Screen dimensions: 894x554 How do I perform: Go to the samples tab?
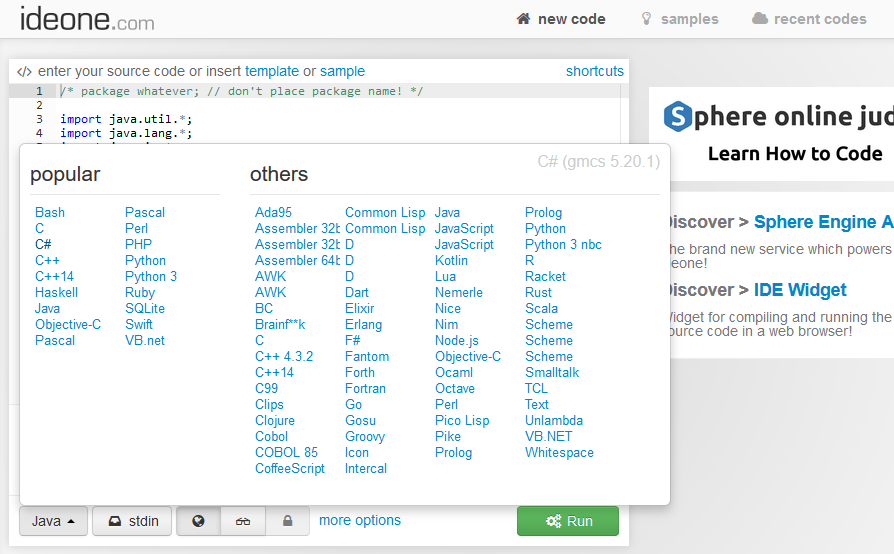coord(679,19)
